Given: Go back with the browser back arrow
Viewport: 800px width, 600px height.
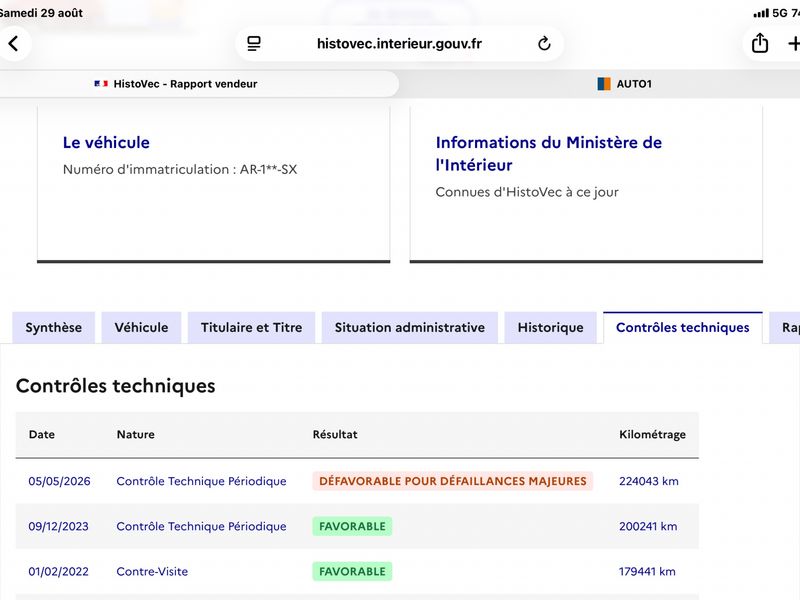Looking at the screenshot, I should (14, 44).
